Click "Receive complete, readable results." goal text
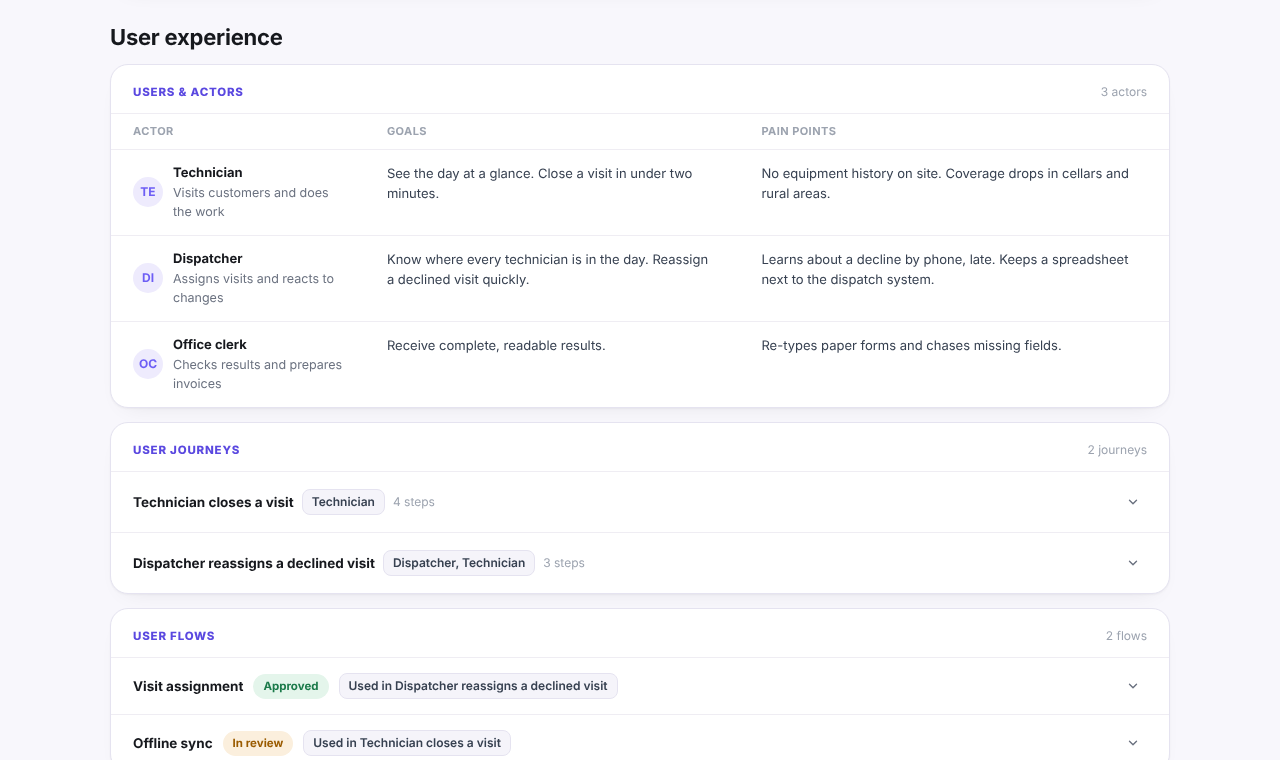1280x760 pixels. pos(496,346)
